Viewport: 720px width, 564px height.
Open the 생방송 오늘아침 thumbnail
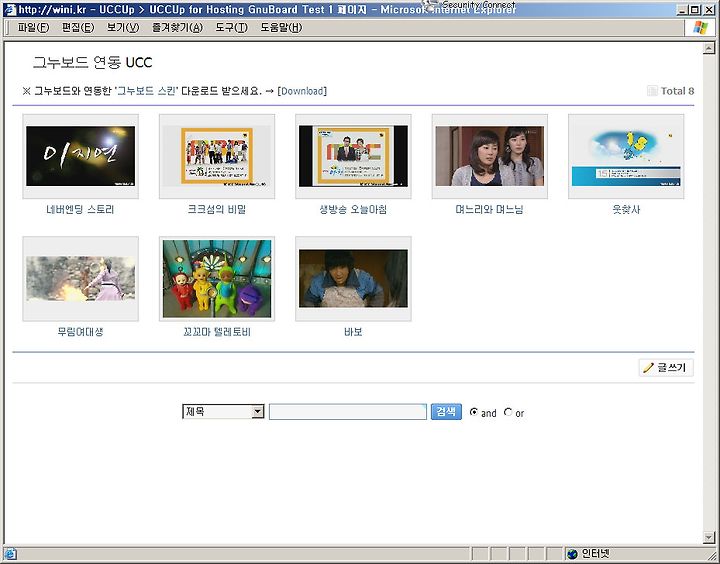(353, 156)
